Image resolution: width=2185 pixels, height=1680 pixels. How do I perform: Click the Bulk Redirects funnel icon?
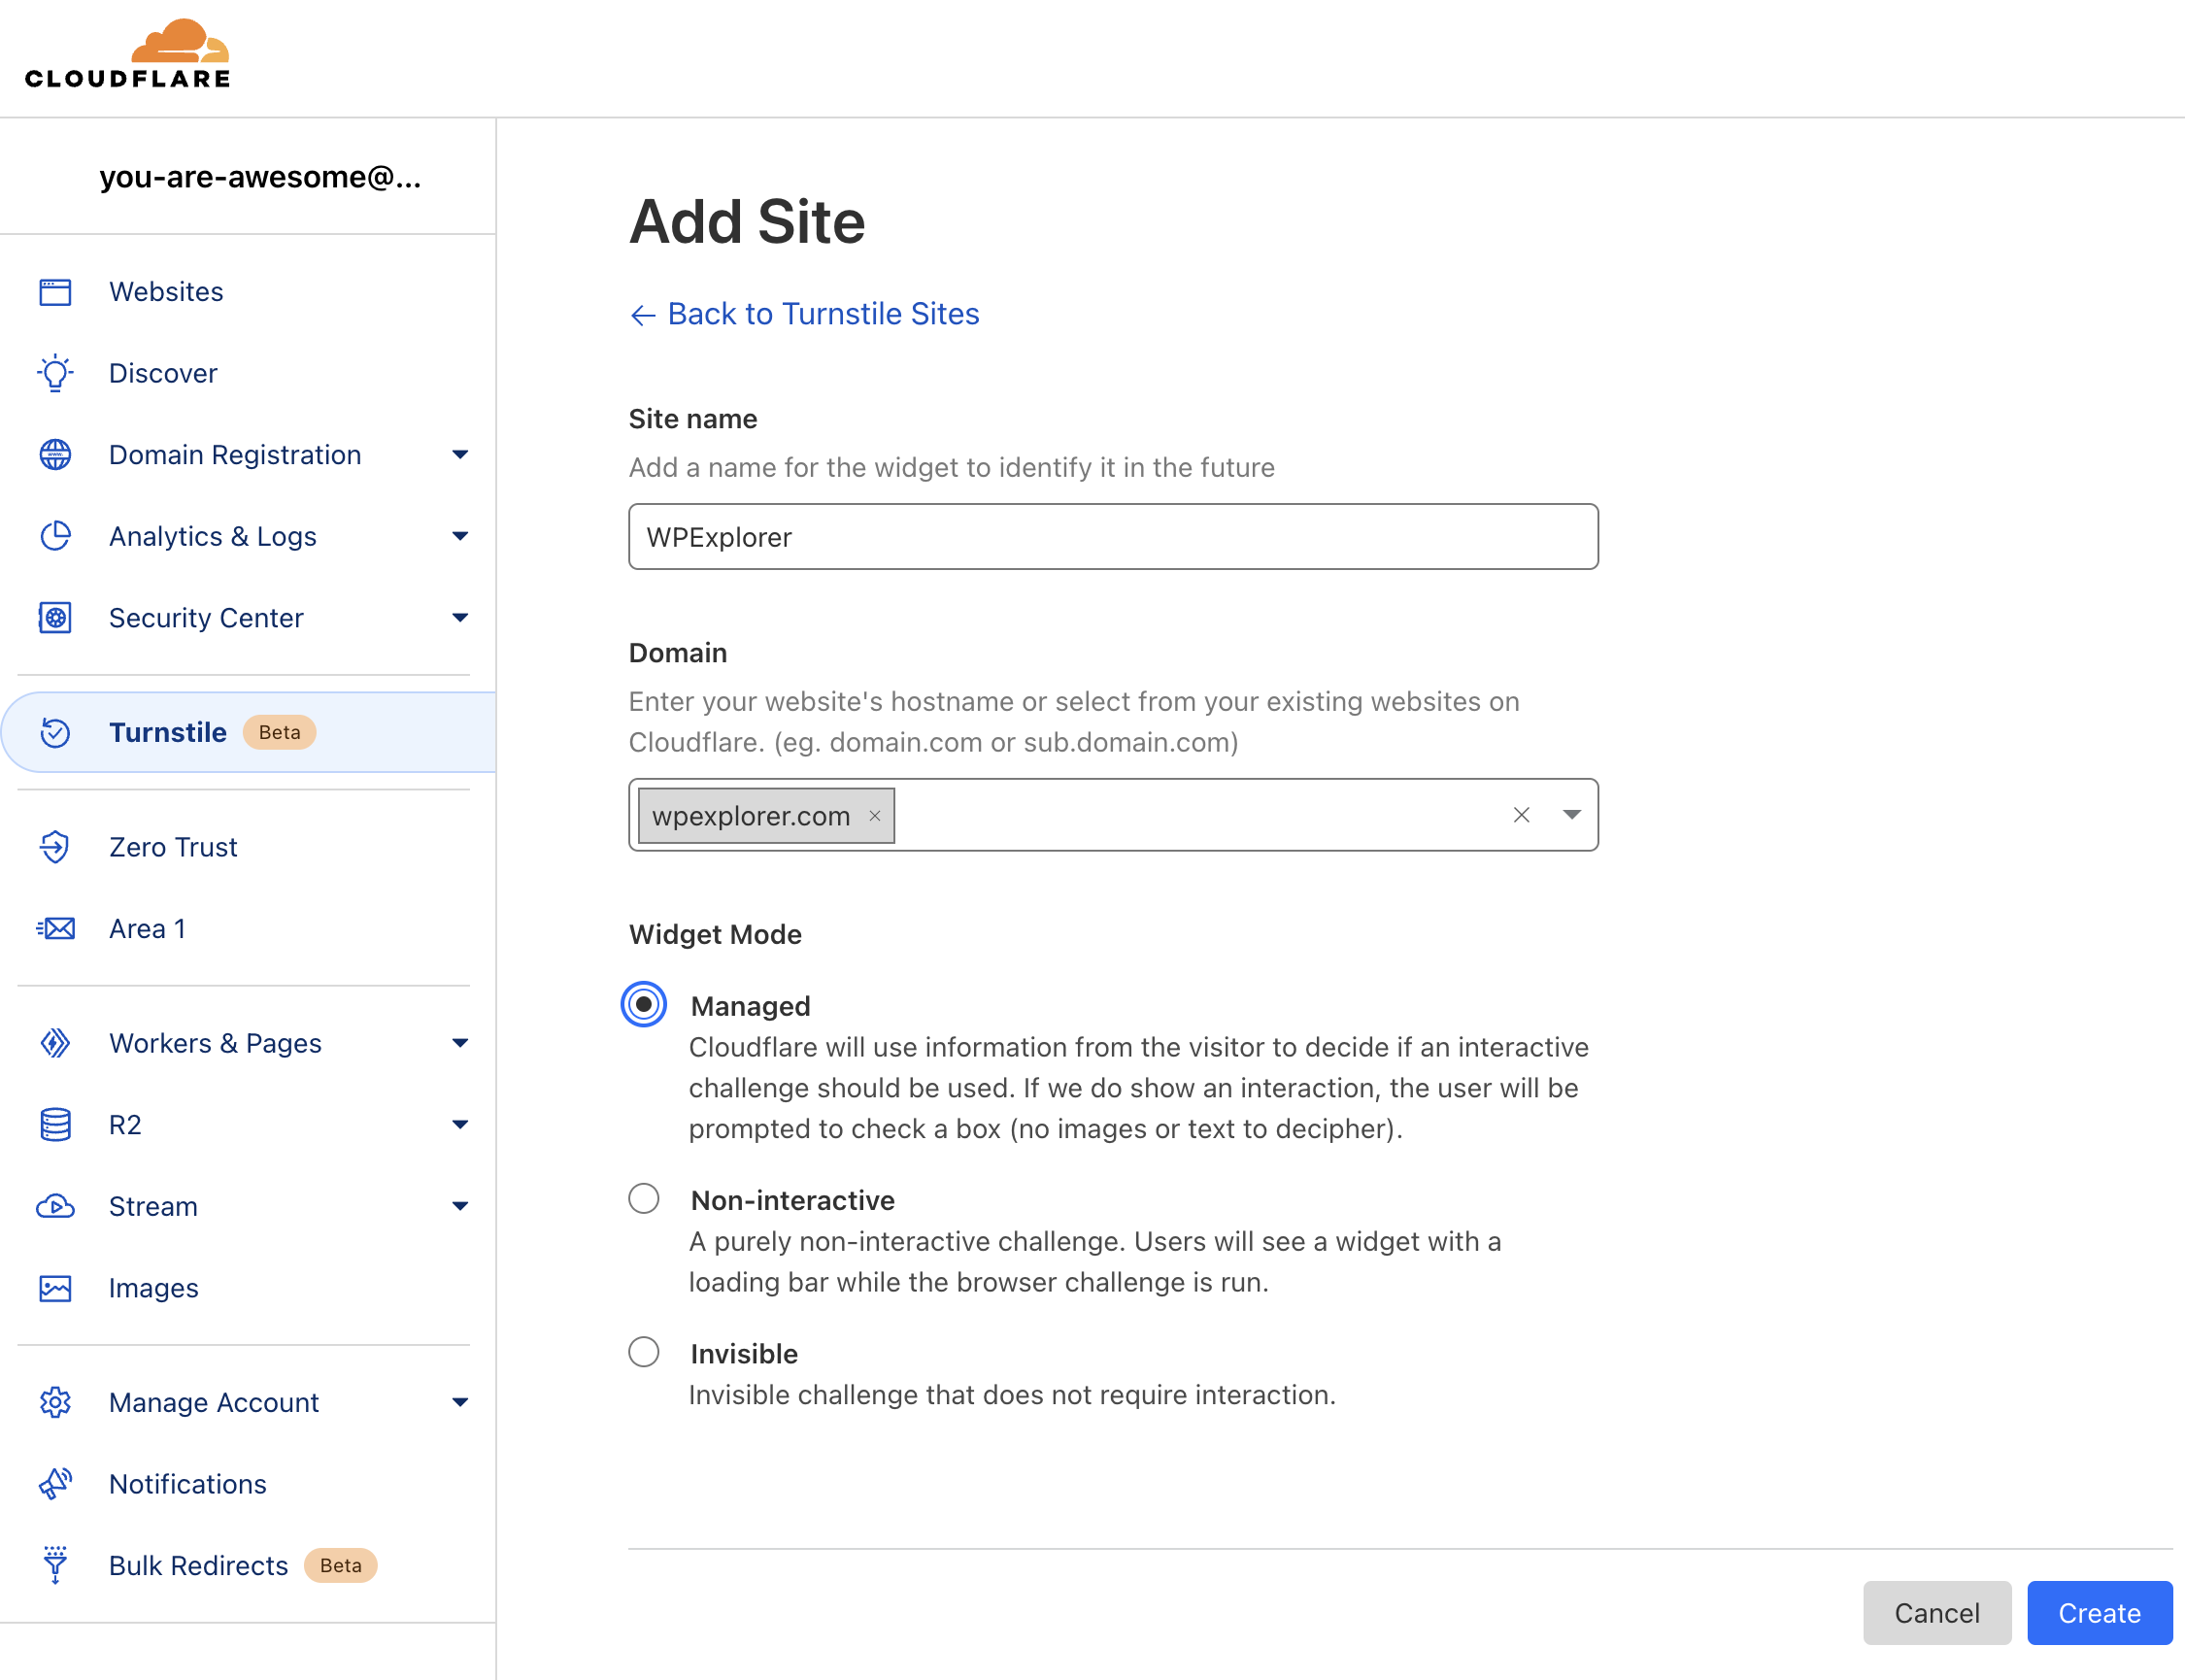[x=55, y=1566]
